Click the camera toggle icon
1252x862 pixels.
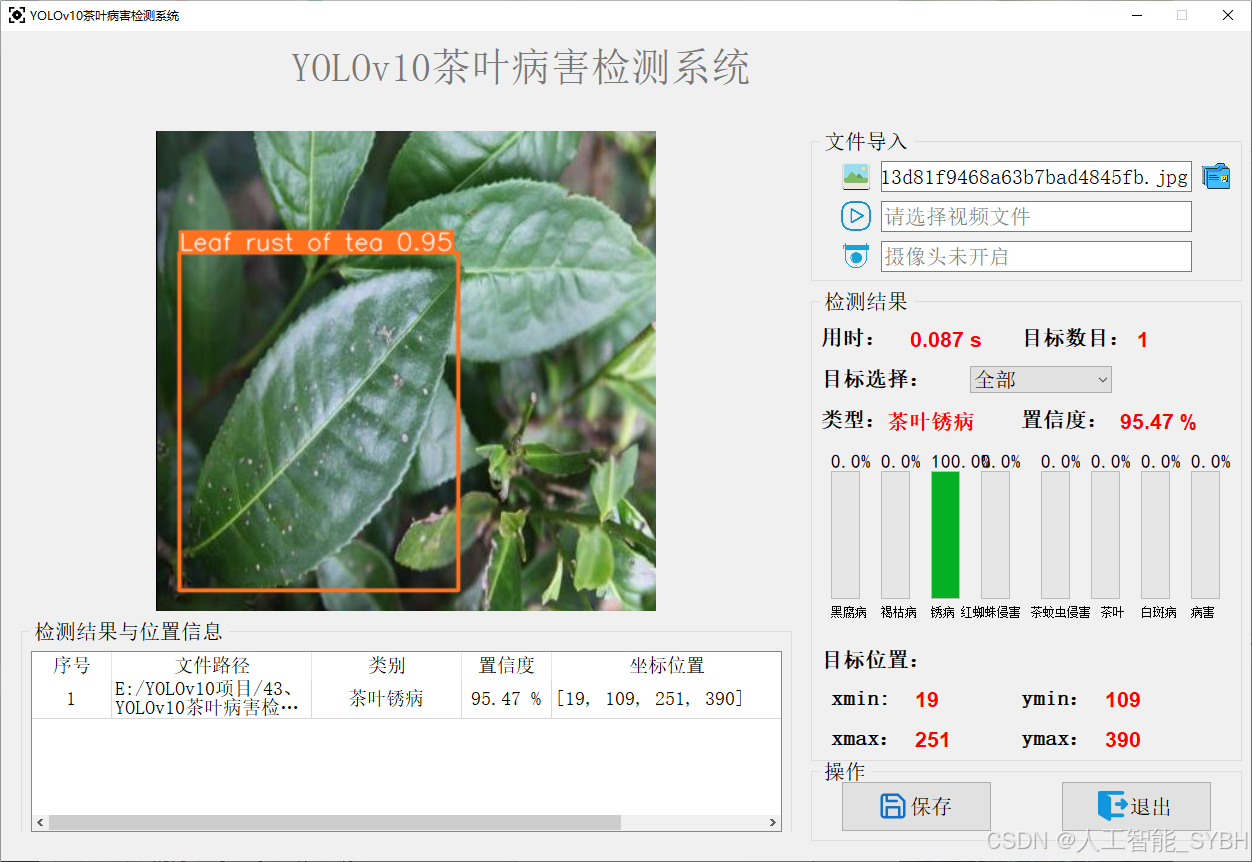(x=856, y=256)
